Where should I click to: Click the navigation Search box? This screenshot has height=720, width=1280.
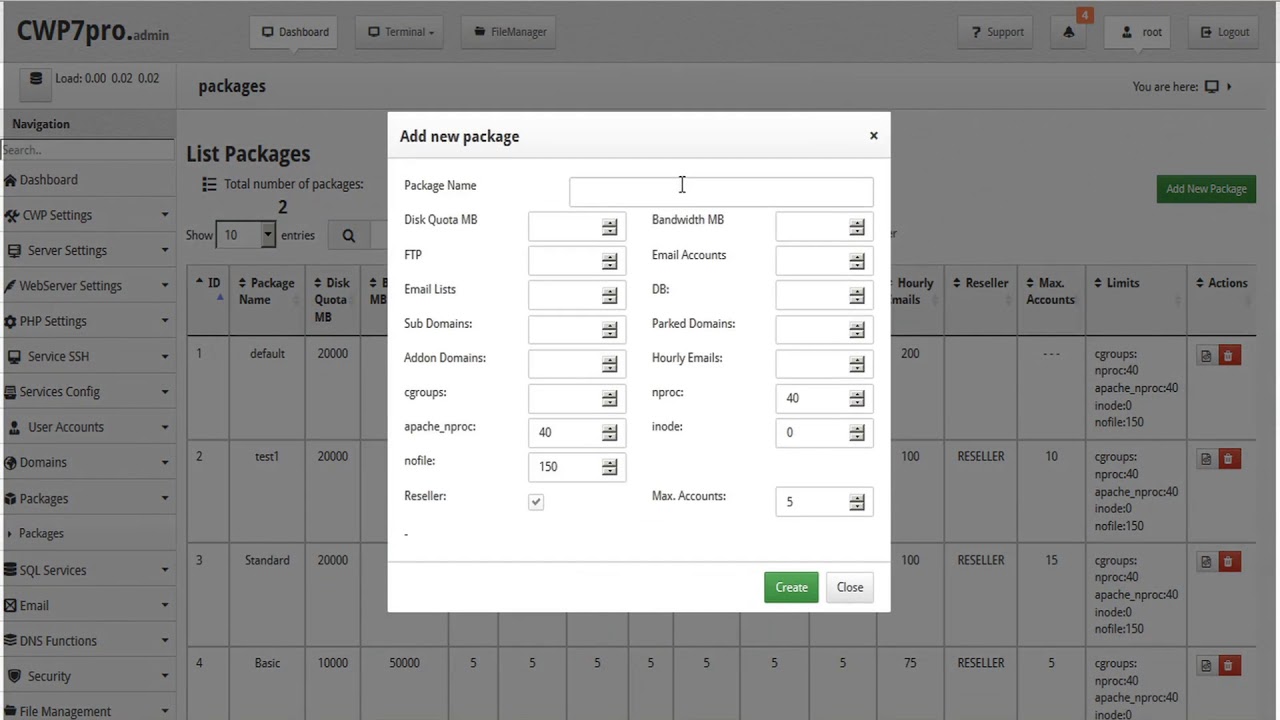[x=87, y=150]
